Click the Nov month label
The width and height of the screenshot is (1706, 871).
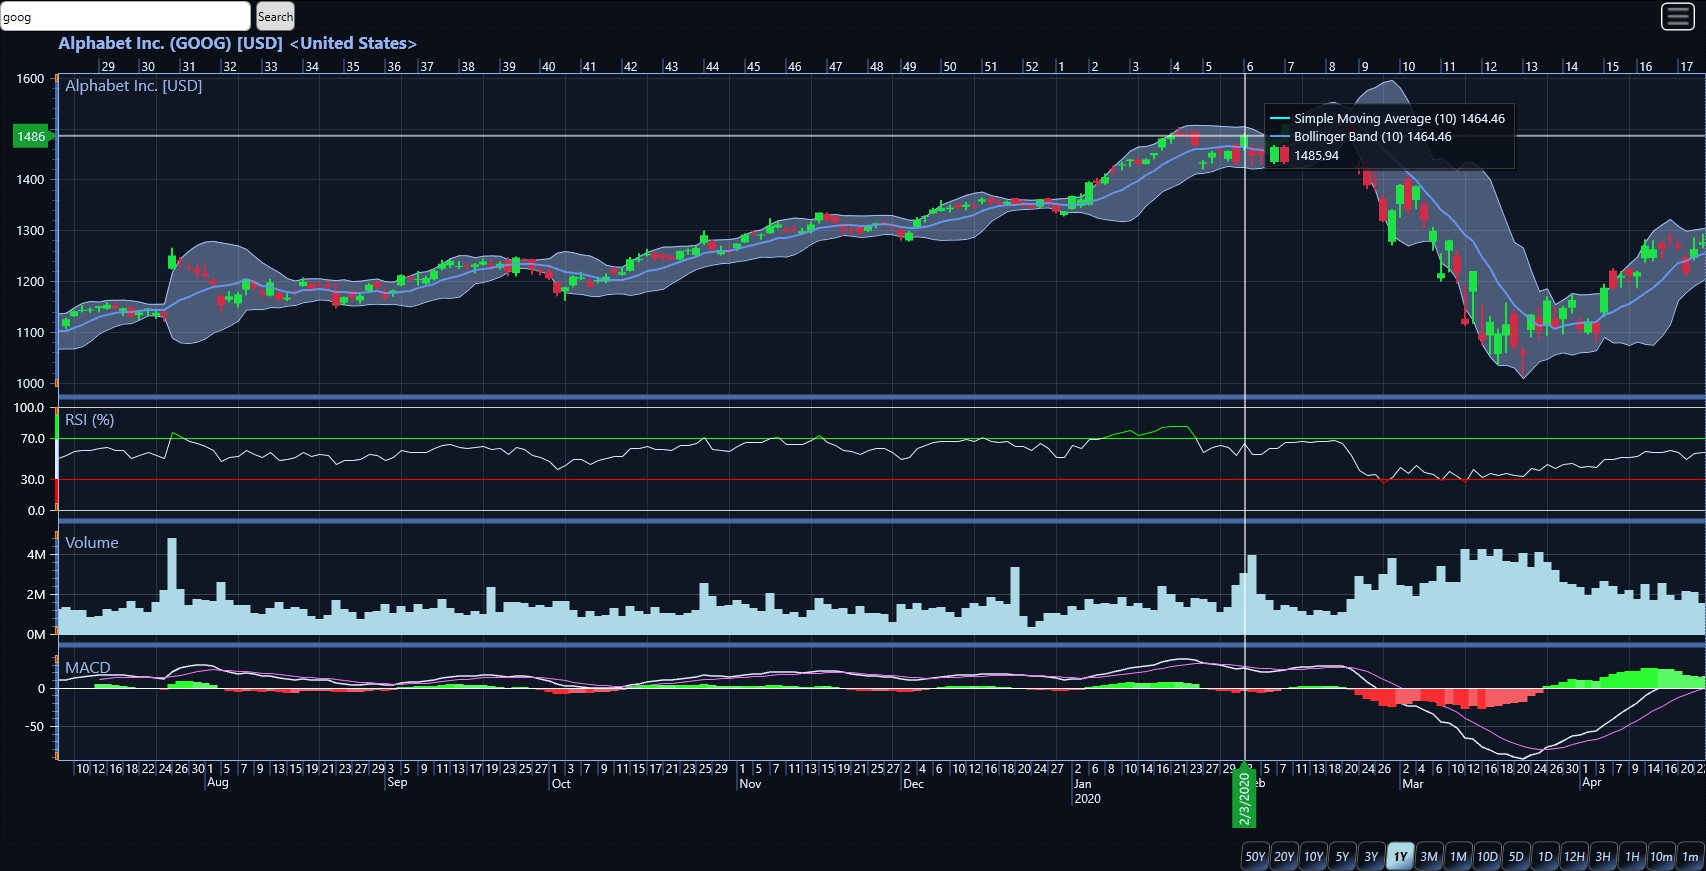[750, 783]
